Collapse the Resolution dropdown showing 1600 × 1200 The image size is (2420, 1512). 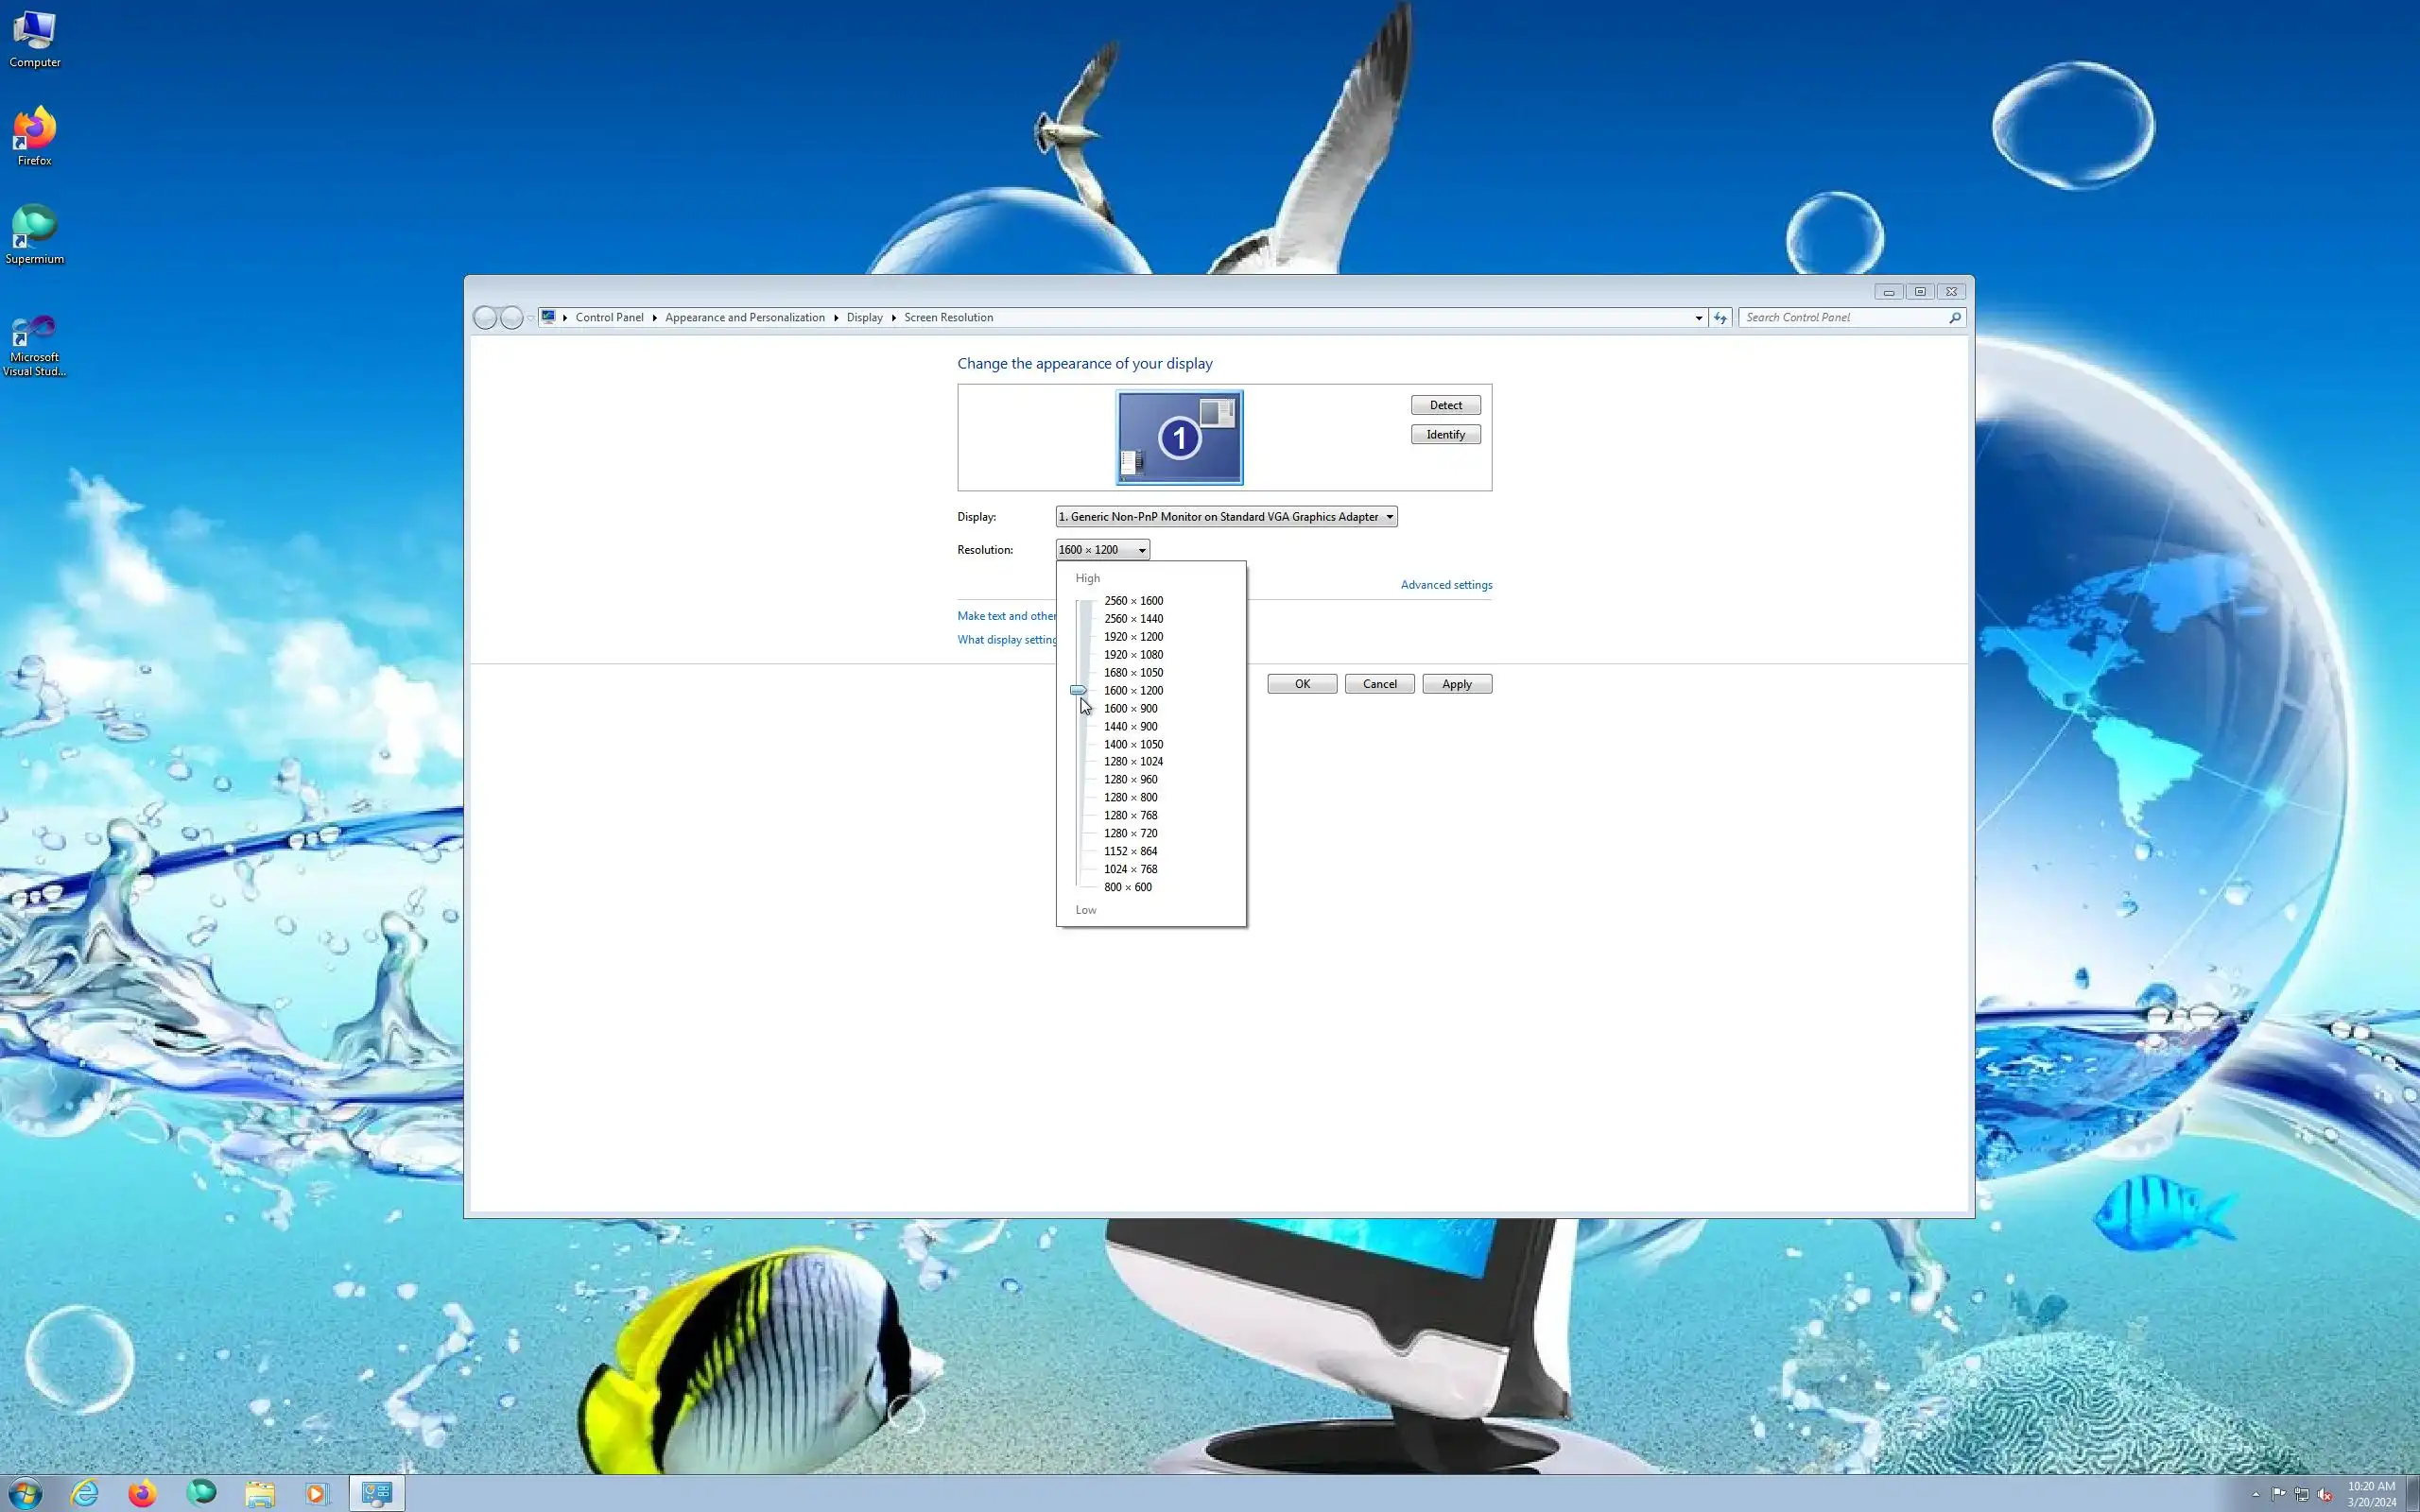click(1102, 549)
